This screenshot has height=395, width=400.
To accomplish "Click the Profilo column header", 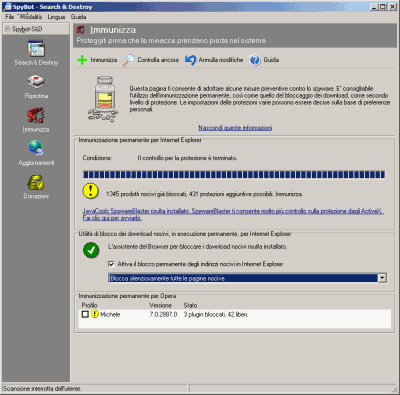I will (x=89, y=305).
